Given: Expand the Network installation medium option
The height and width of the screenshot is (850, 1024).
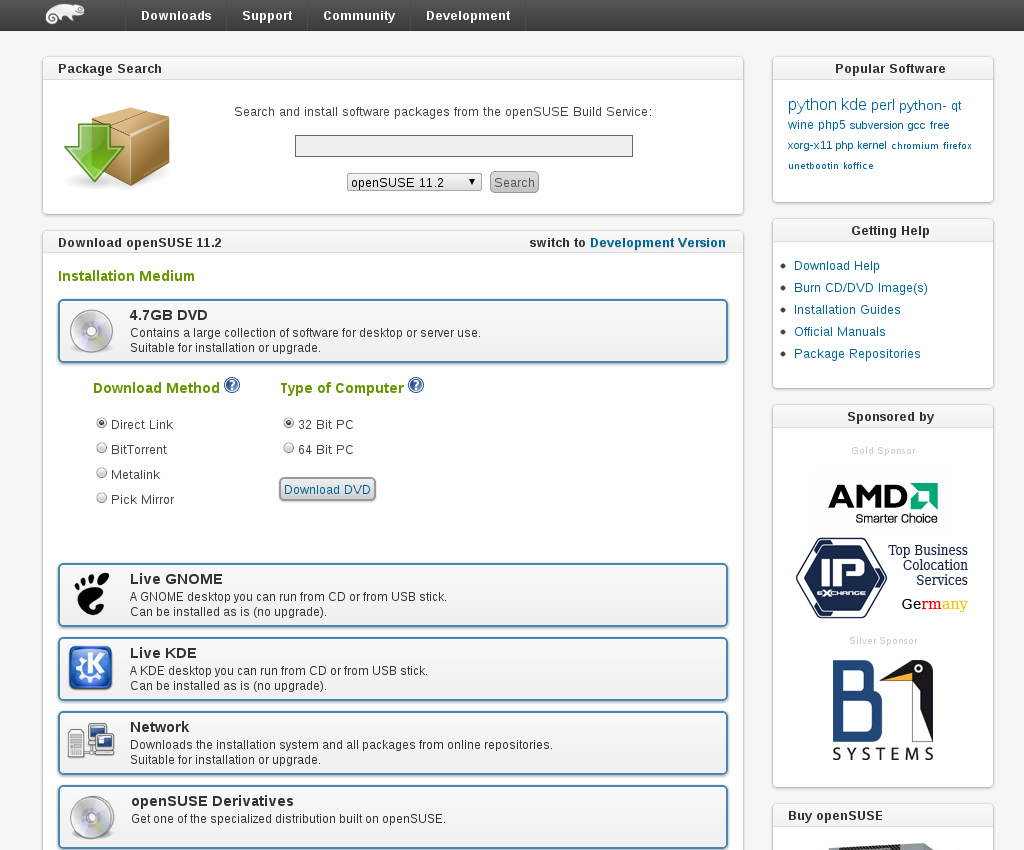Looking at the screenshot, I should 392,742.
